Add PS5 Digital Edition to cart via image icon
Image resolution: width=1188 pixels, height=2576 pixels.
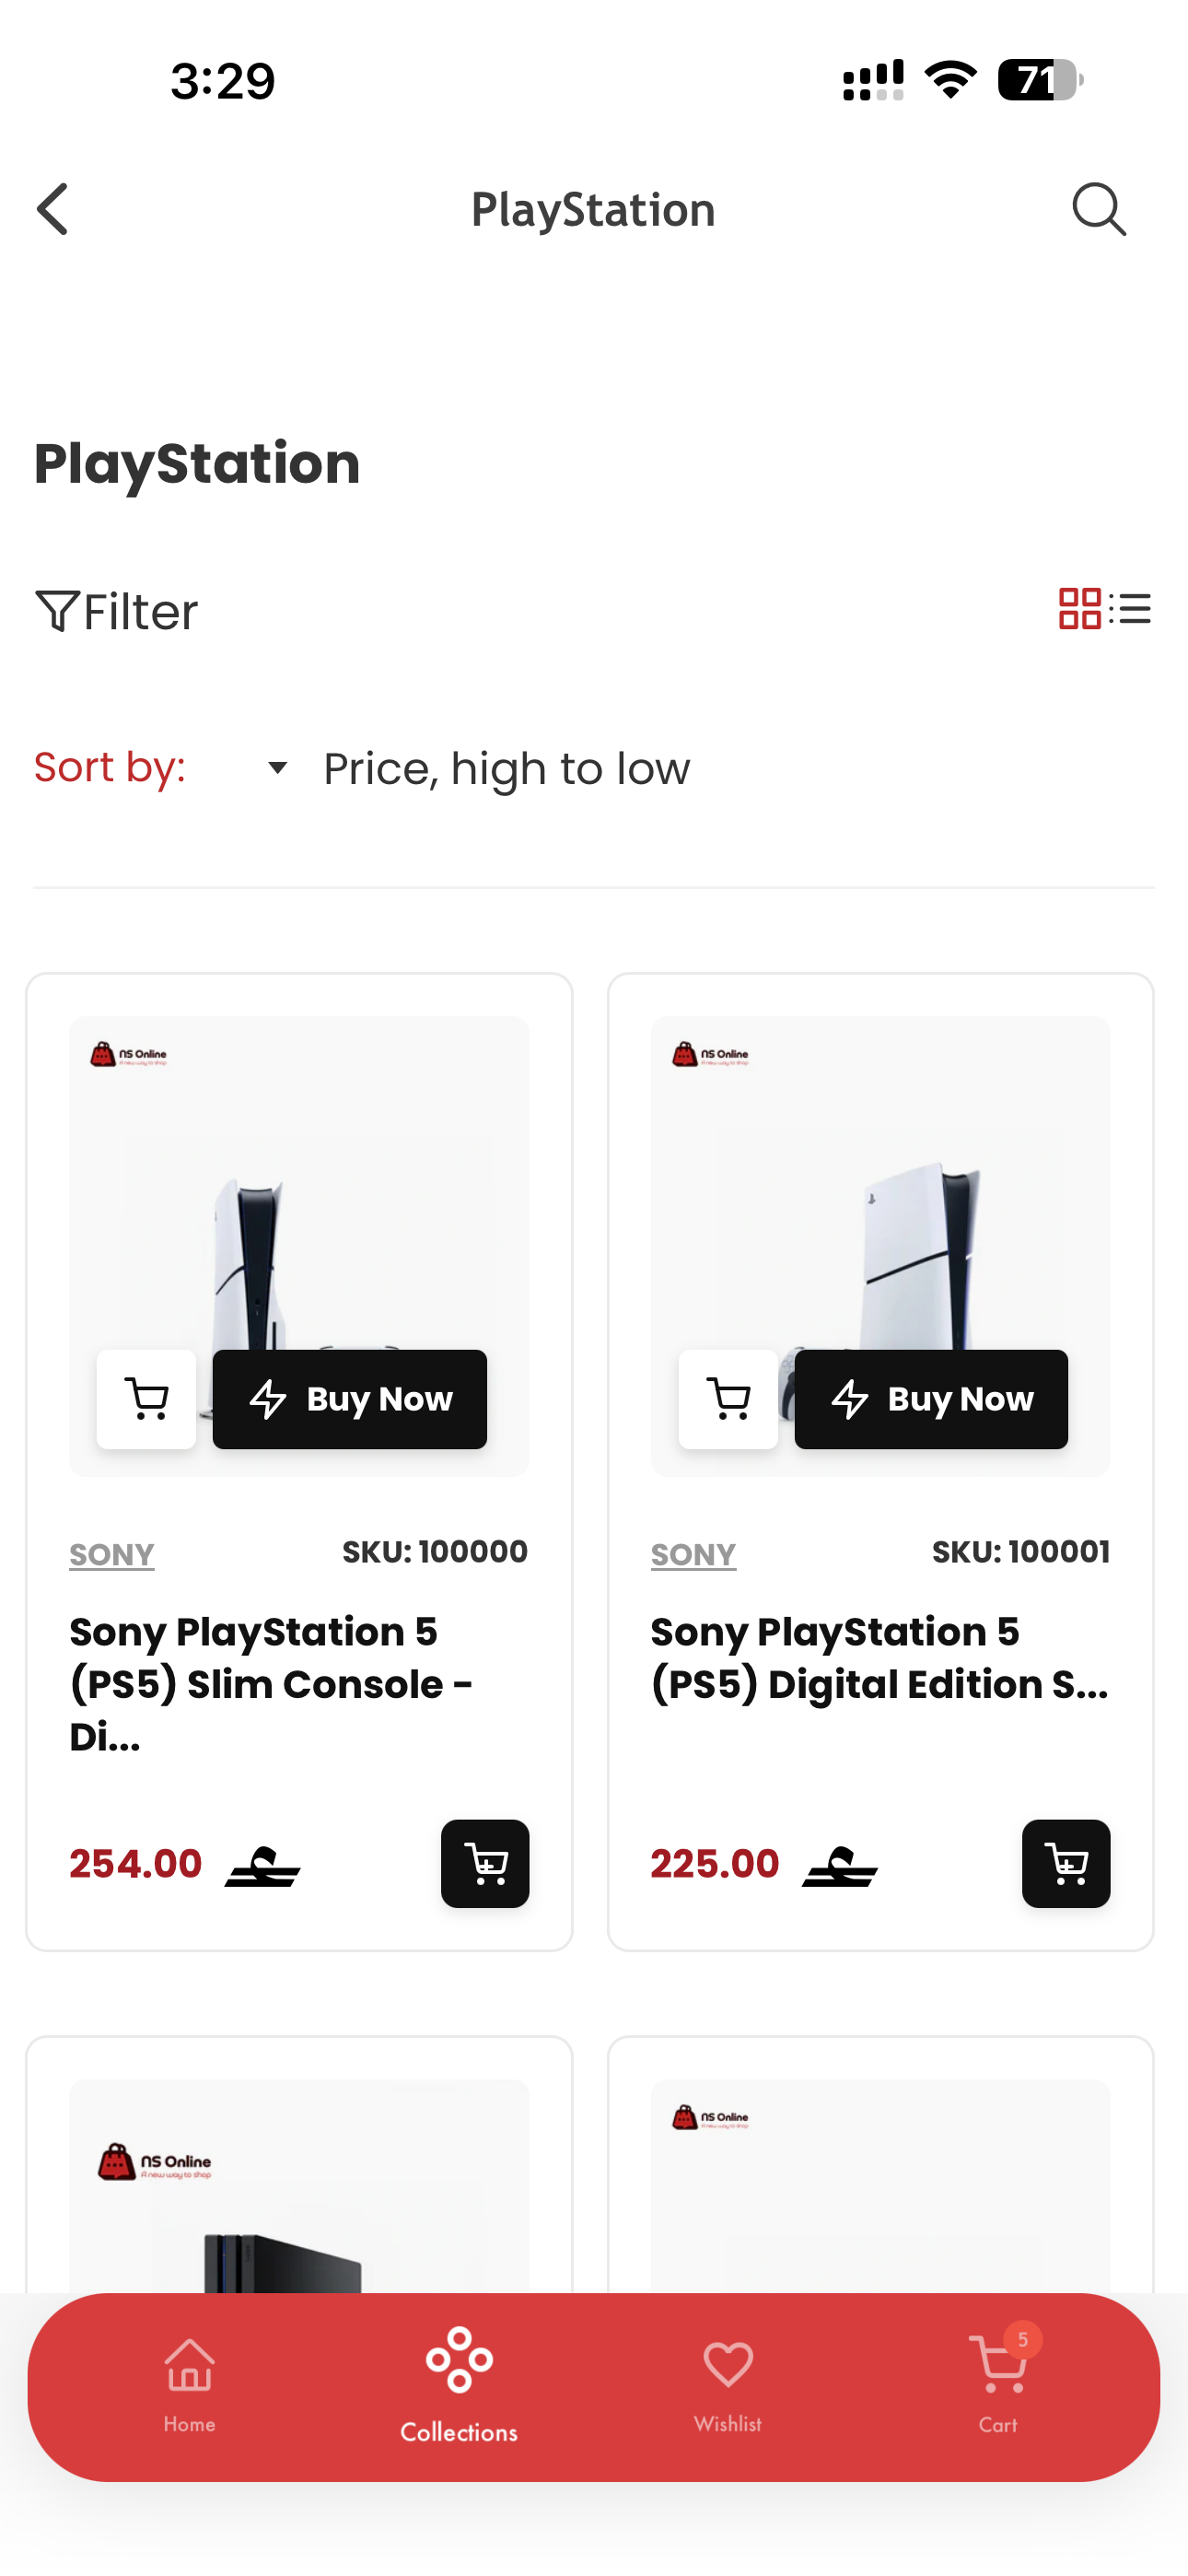[728, 1398]
